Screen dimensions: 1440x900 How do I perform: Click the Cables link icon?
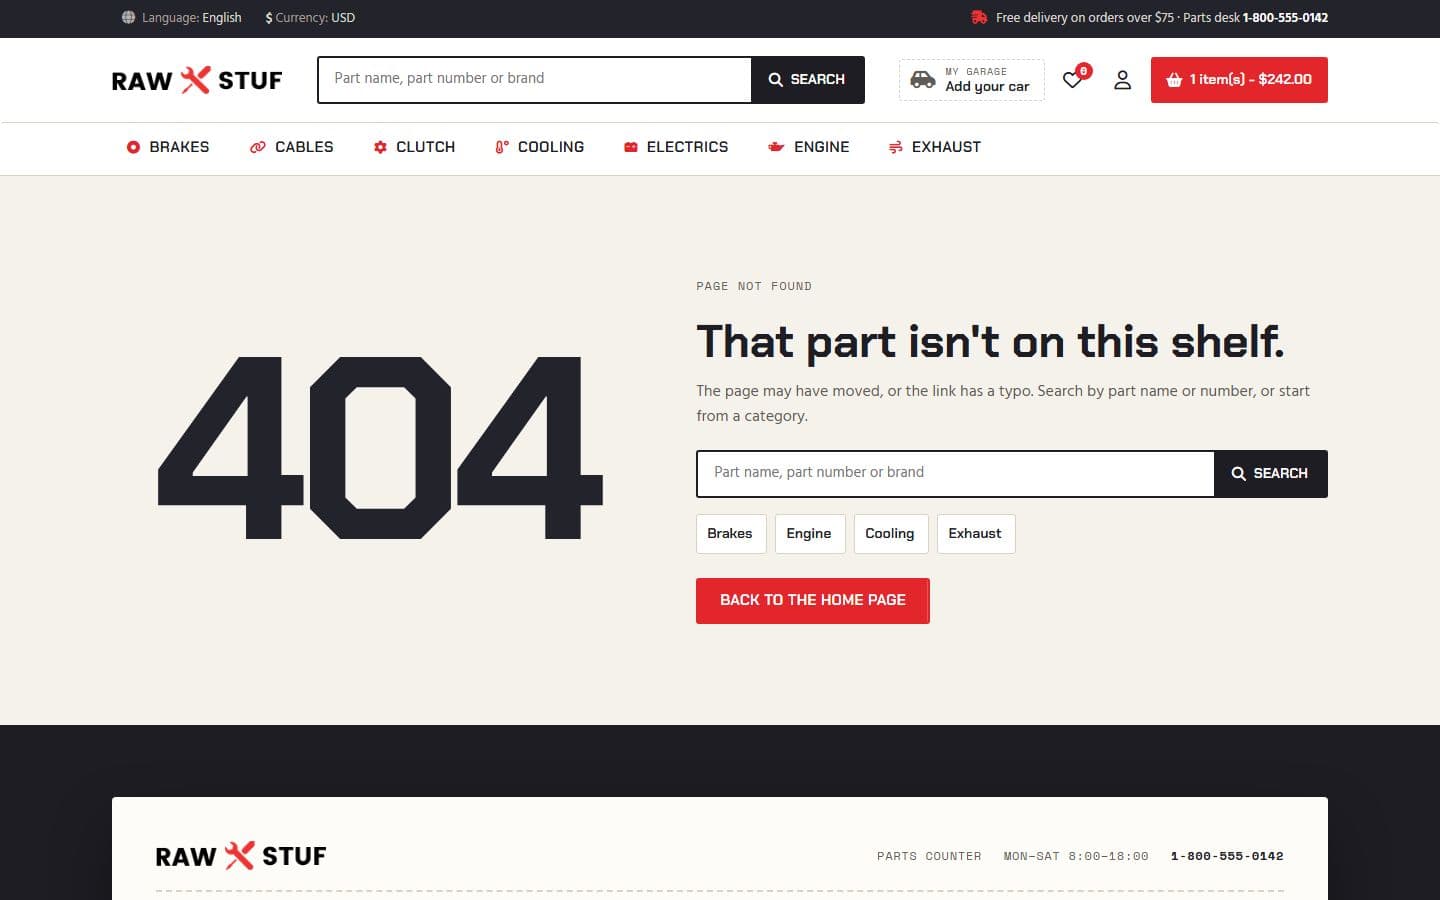coord(257,147)
